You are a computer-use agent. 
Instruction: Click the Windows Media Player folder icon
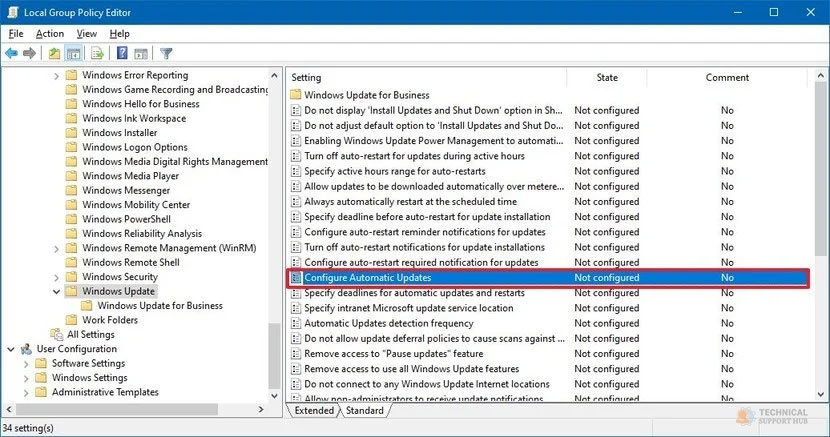pos(71,176)
